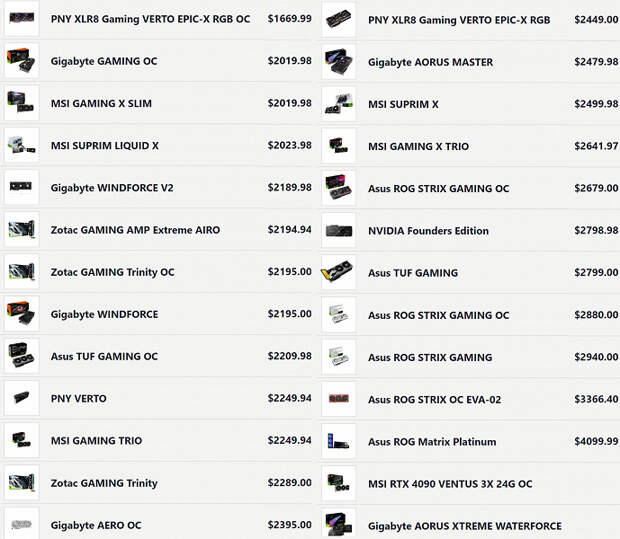This screenshot has width=620, height=539.
Task: Open the Gigabyte GAMING OC product thumbnail
Action: tap(22, 61)
